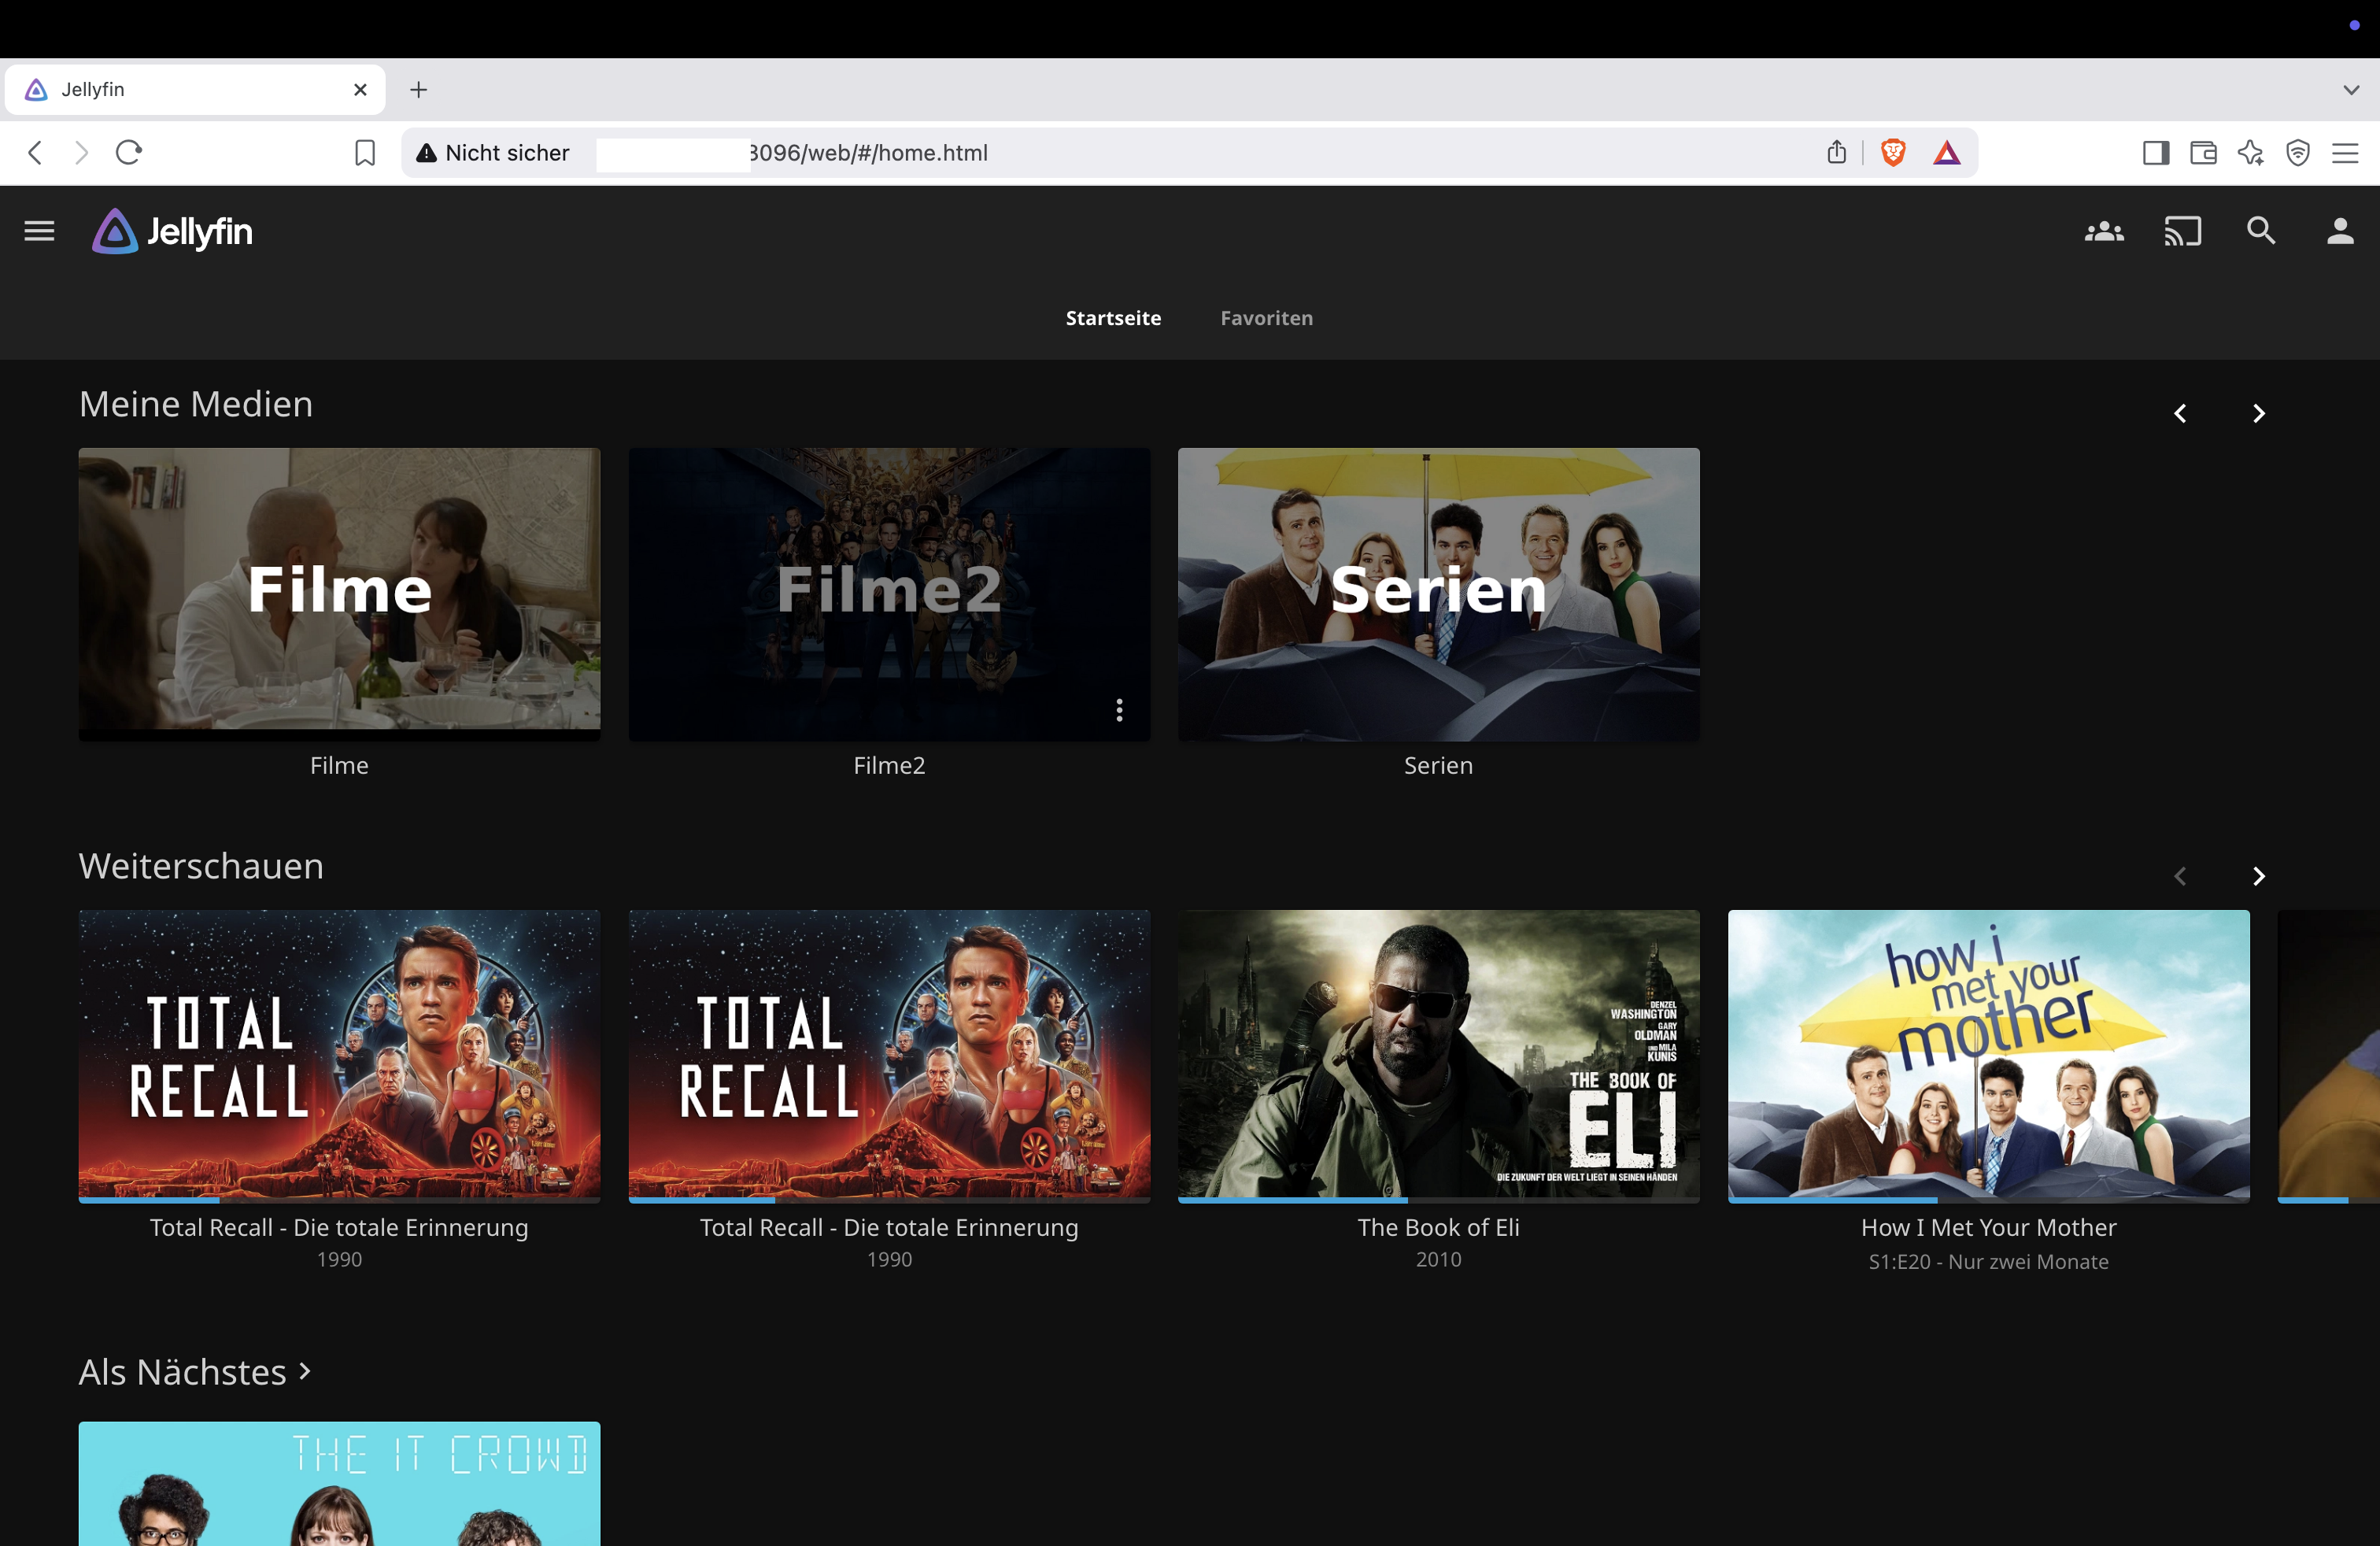Viewport: 2380px width, 1546px height.
Task: Go back with the browser back arrow
Action: 35,153
